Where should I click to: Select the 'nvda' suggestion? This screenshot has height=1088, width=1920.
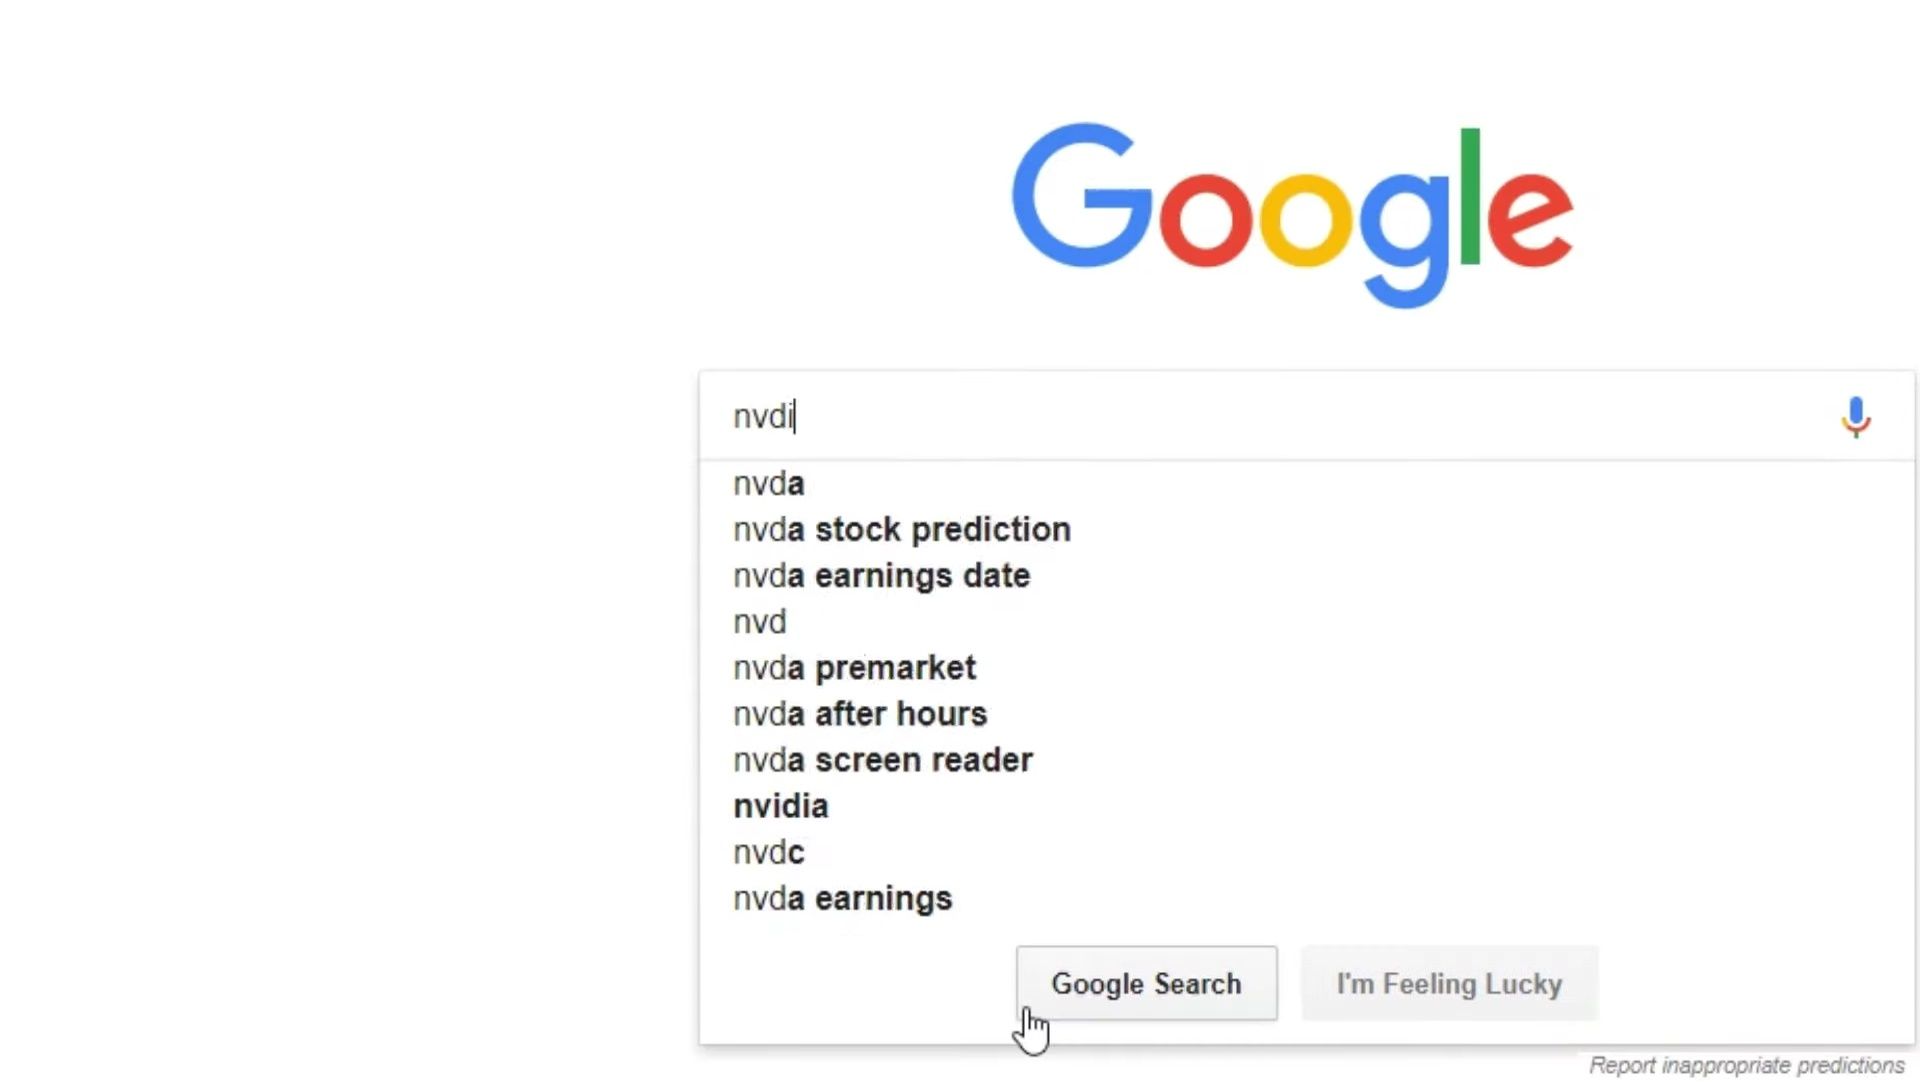pyautogui.click(x=1306, y=484)
